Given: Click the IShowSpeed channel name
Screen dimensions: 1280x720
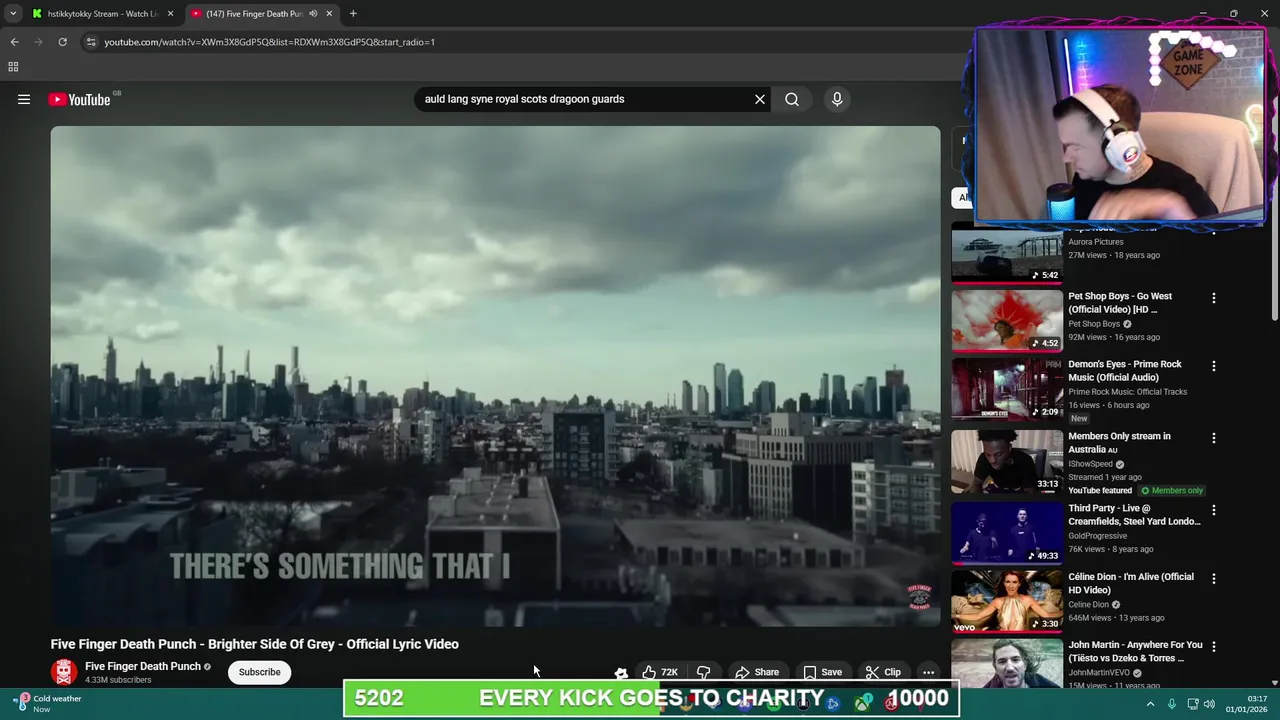Looking at the screenshot, I should coord(1090,464).
